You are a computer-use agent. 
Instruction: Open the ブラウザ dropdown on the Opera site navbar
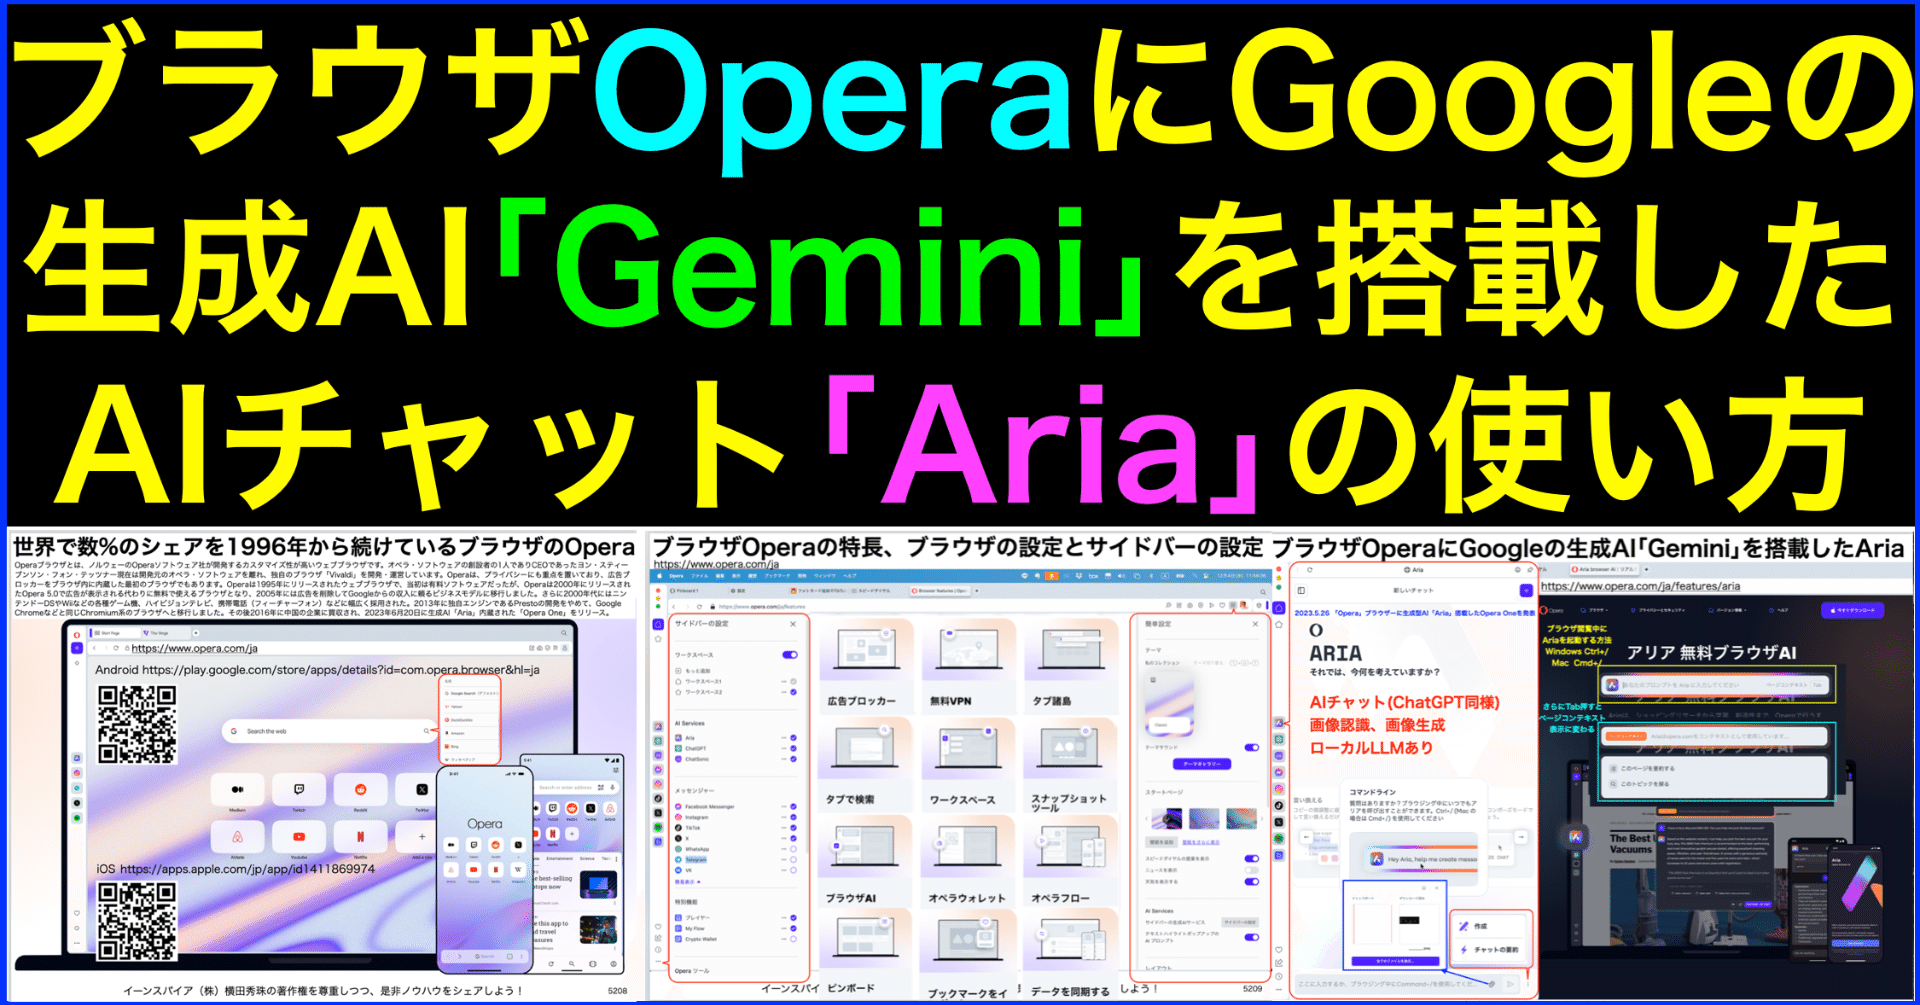pyautogui.click(x=1594, y=610)
